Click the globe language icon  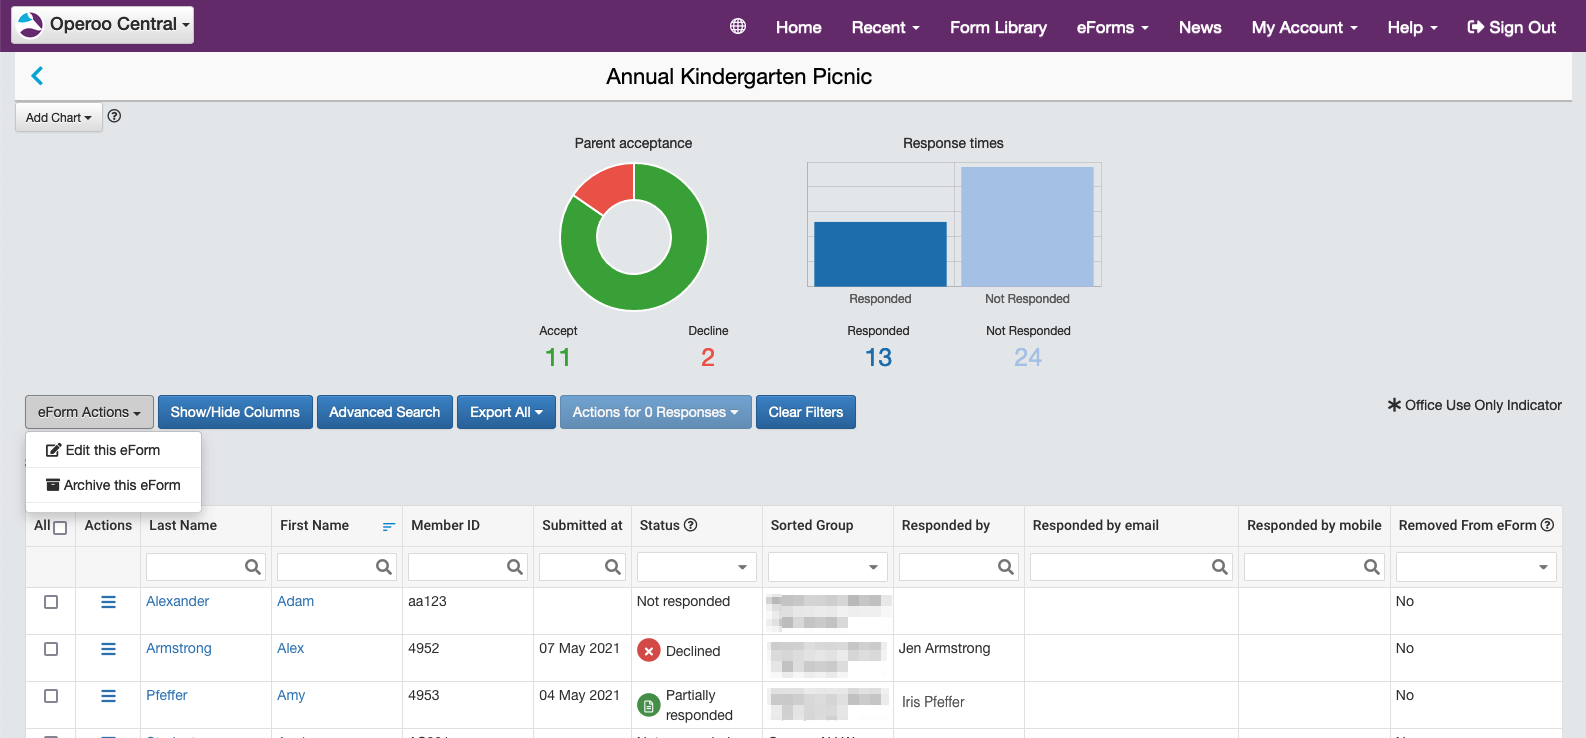[738, 27]
